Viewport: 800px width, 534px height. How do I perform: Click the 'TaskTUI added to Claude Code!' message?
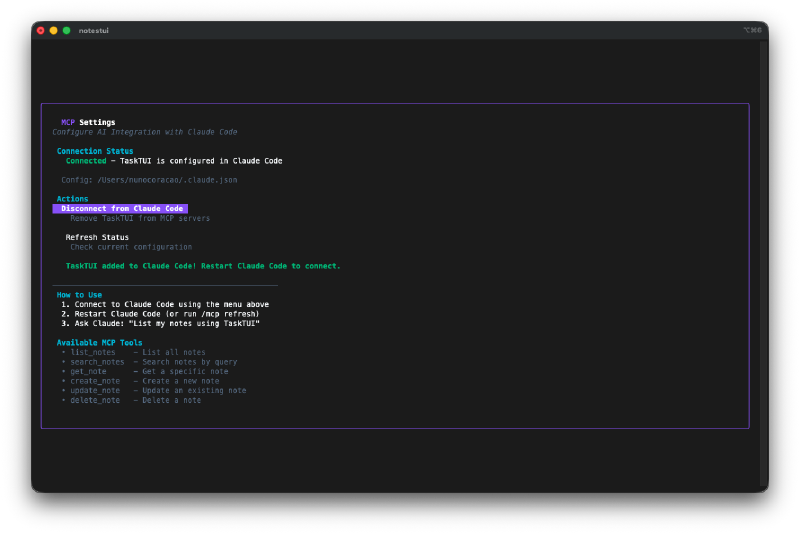[x=203, y=266]
